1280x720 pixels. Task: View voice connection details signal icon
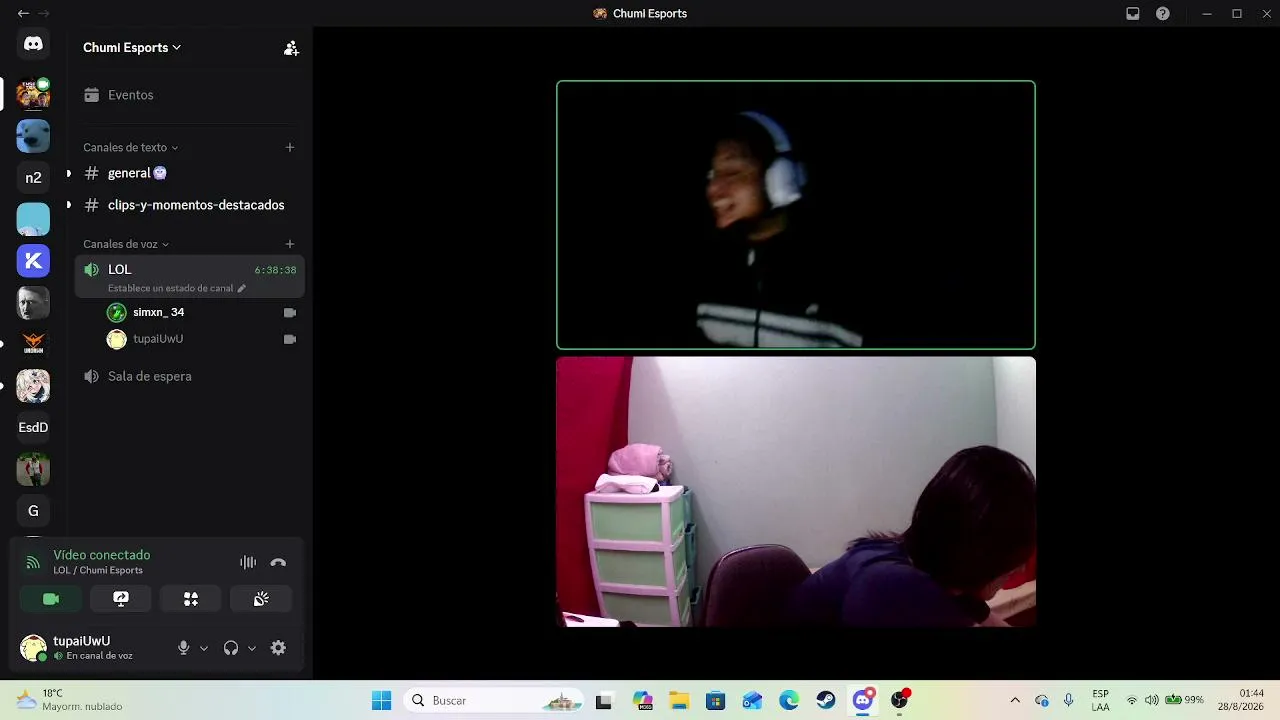click(x=33, y=562)
